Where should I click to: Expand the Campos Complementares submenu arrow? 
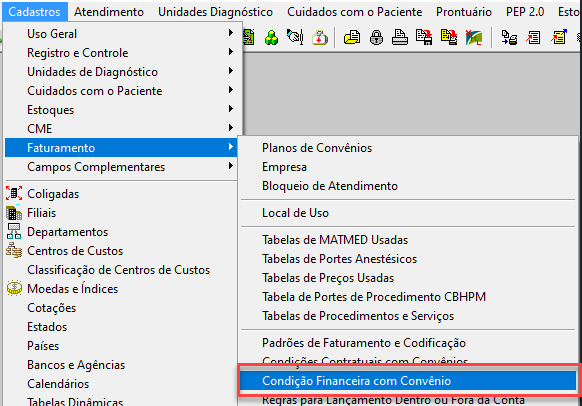pyautogui.click(x=231, y=166)
